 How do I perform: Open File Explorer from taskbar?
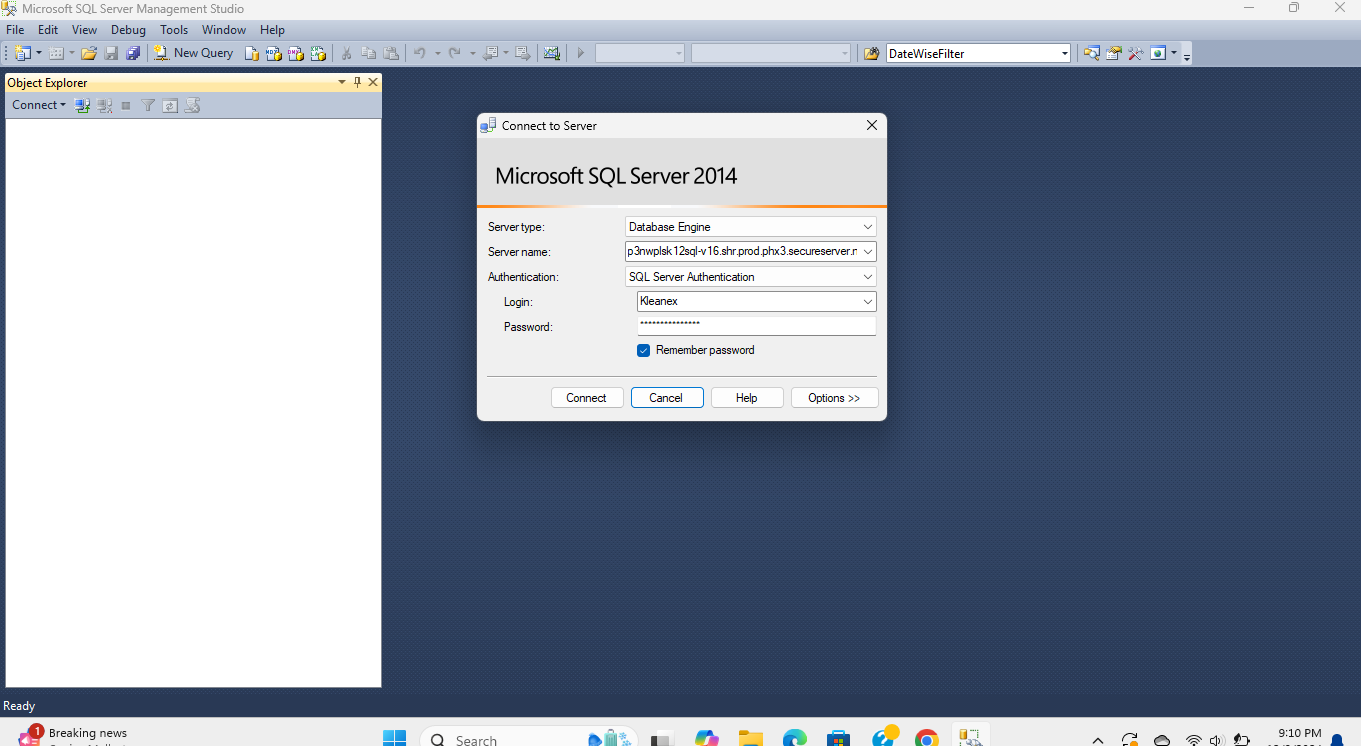pyautogui.click(x=750, y=738)
